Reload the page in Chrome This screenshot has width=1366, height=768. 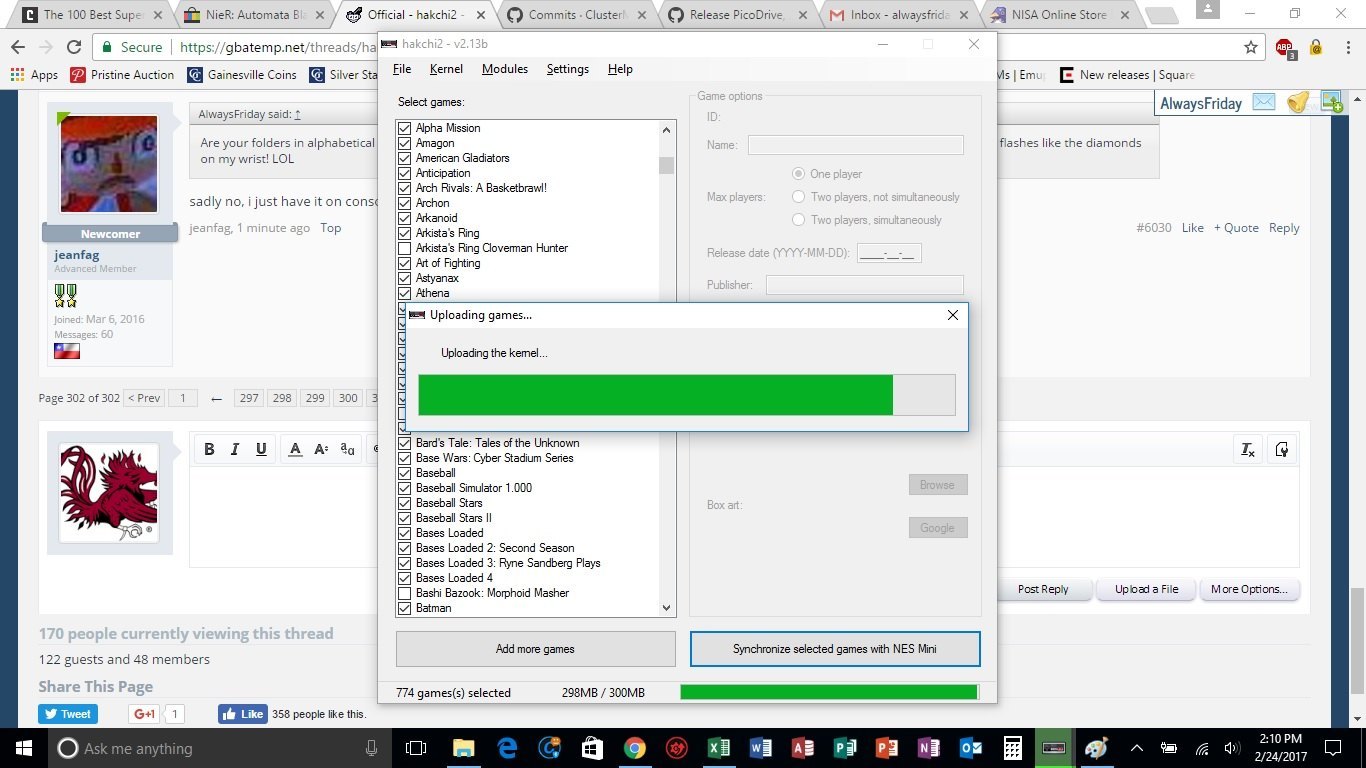[74, 47]
